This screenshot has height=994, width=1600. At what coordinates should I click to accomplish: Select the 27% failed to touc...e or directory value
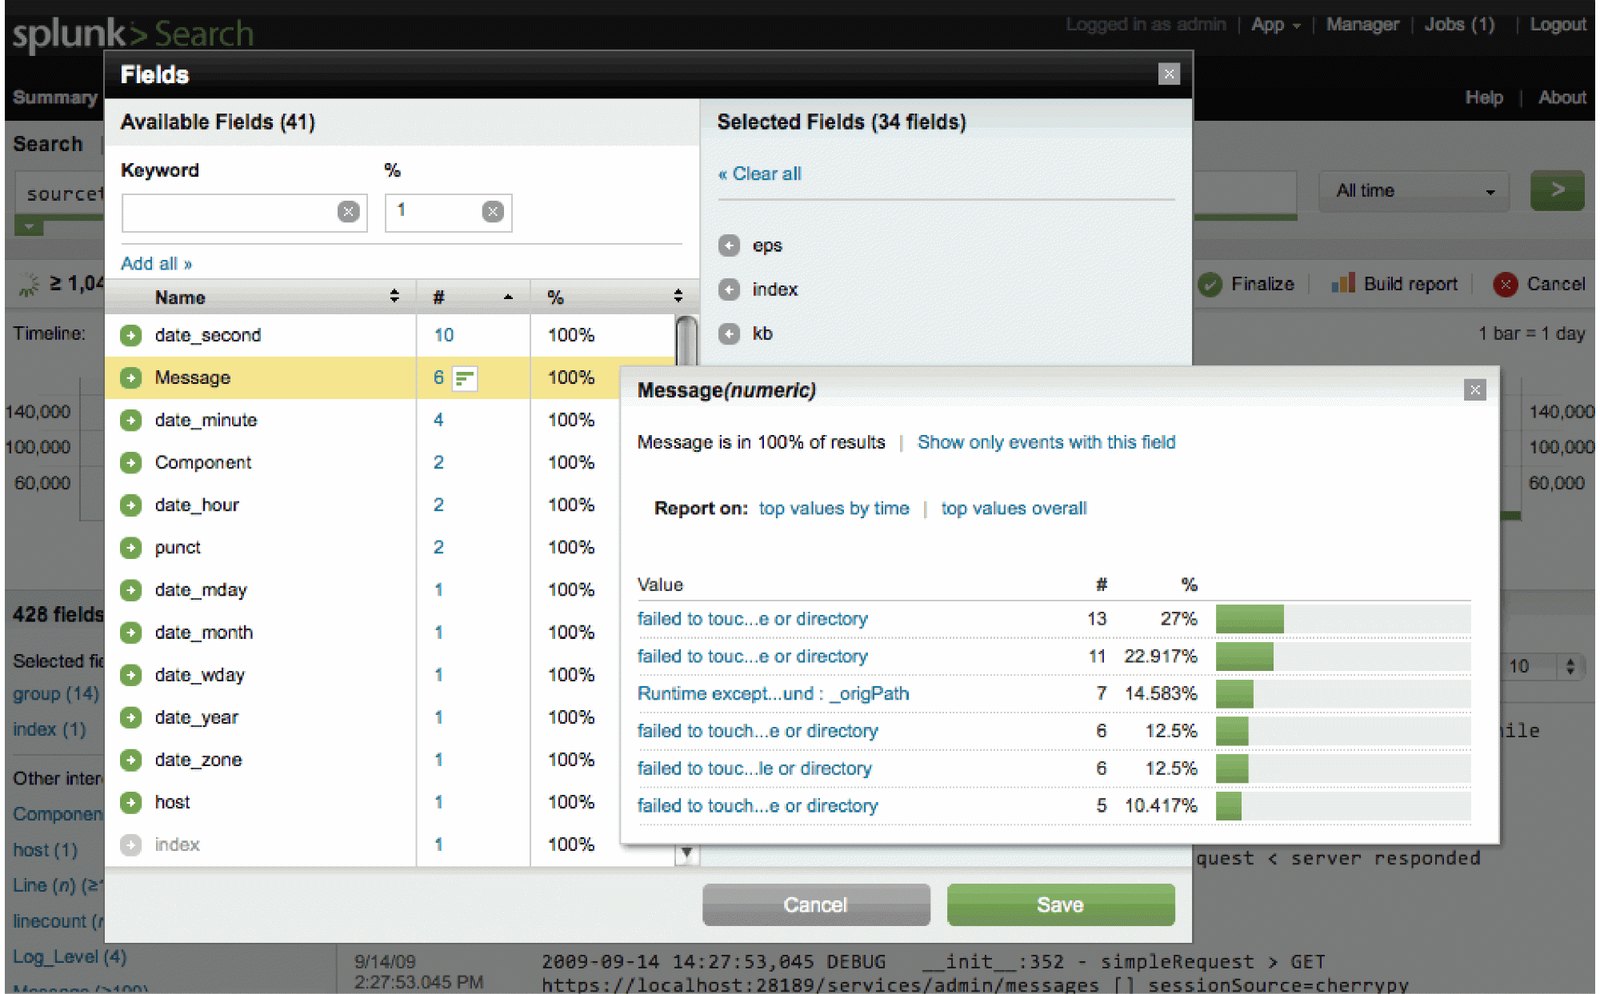pyautogui.click(x=752, y=619)
